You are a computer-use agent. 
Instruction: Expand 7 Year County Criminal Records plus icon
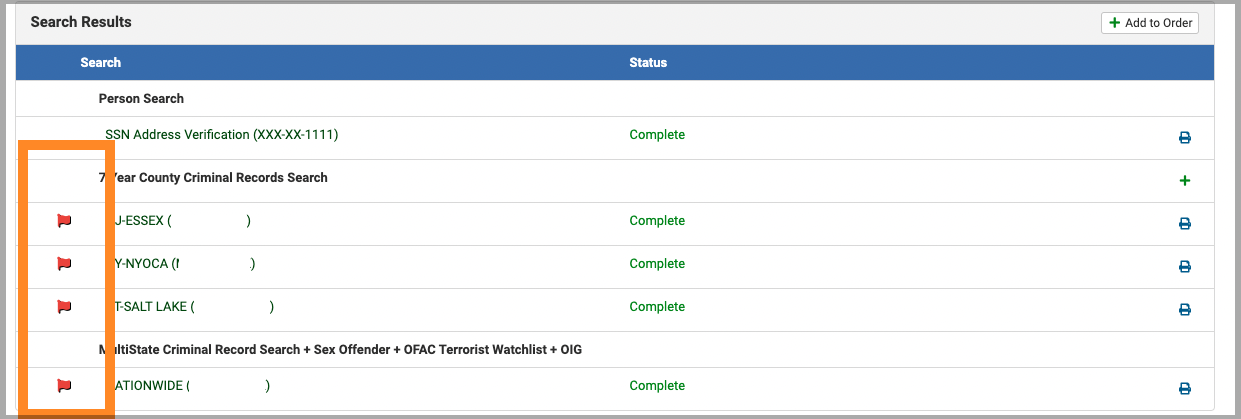(x=1185, y=181)
